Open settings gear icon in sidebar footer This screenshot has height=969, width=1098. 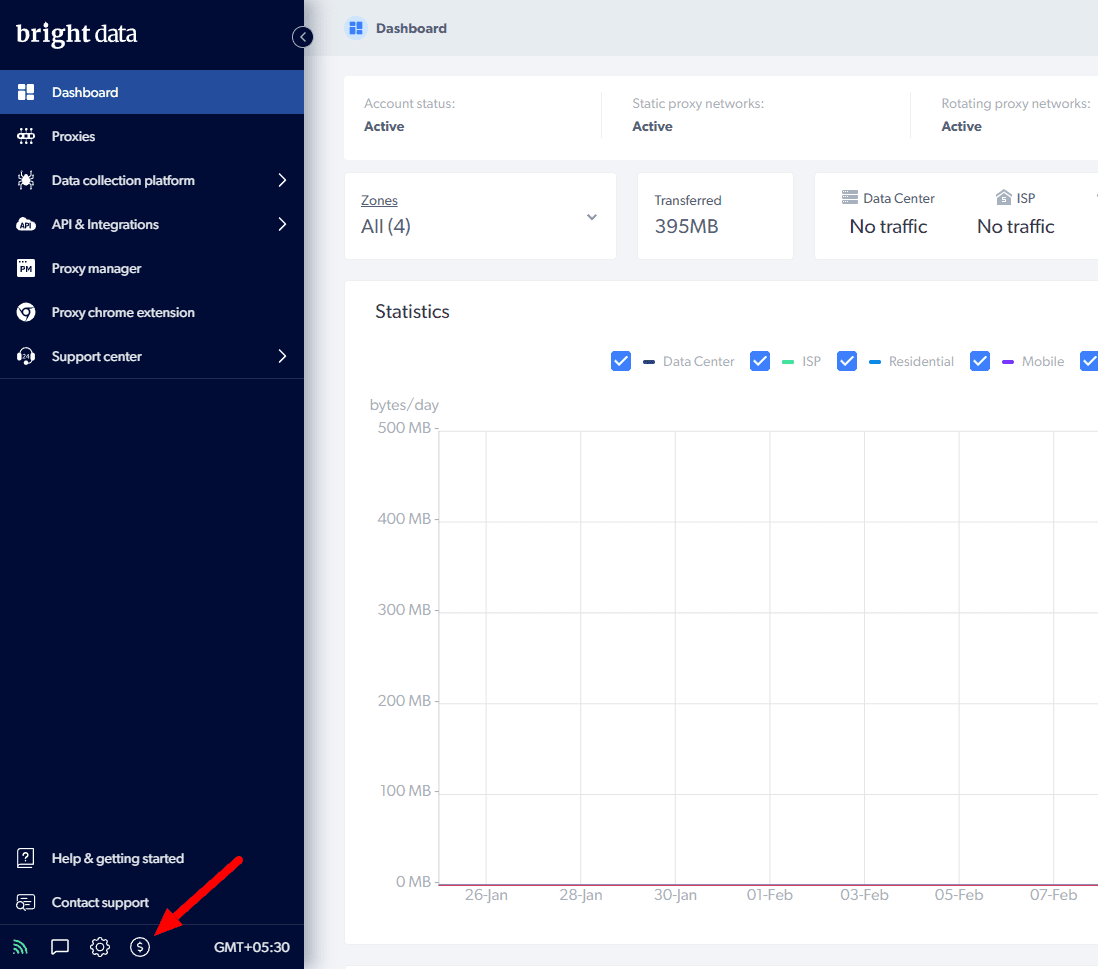tap(100, 947)
